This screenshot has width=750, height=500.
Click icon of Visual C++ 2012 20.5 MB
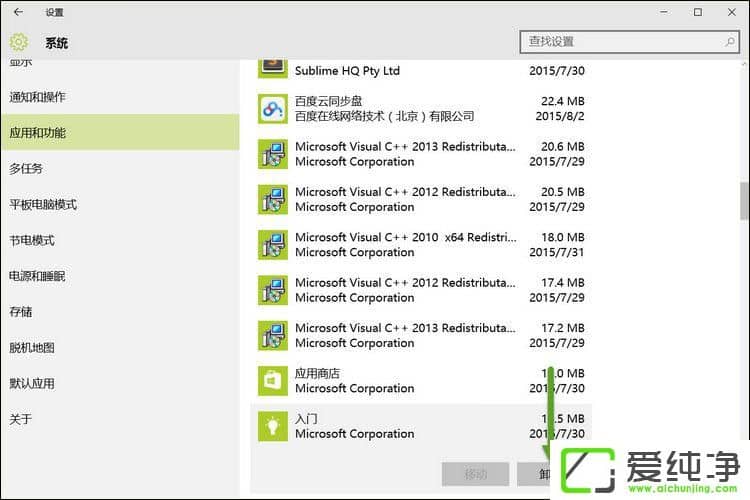coord(273,200)
